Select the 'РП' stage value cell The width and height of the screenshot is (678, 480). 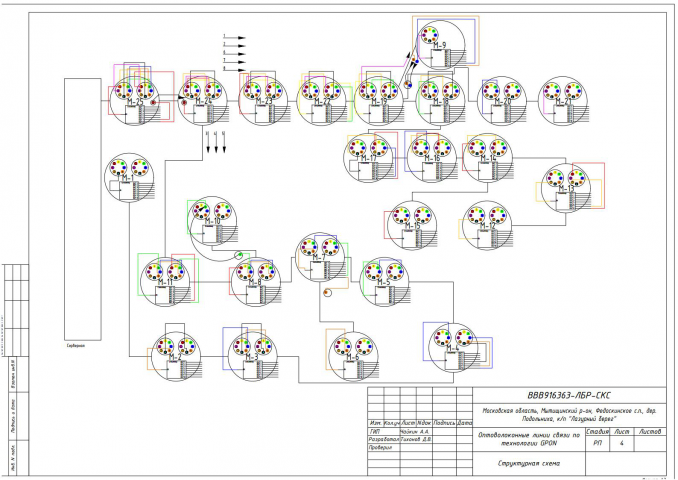pos(598,444)
